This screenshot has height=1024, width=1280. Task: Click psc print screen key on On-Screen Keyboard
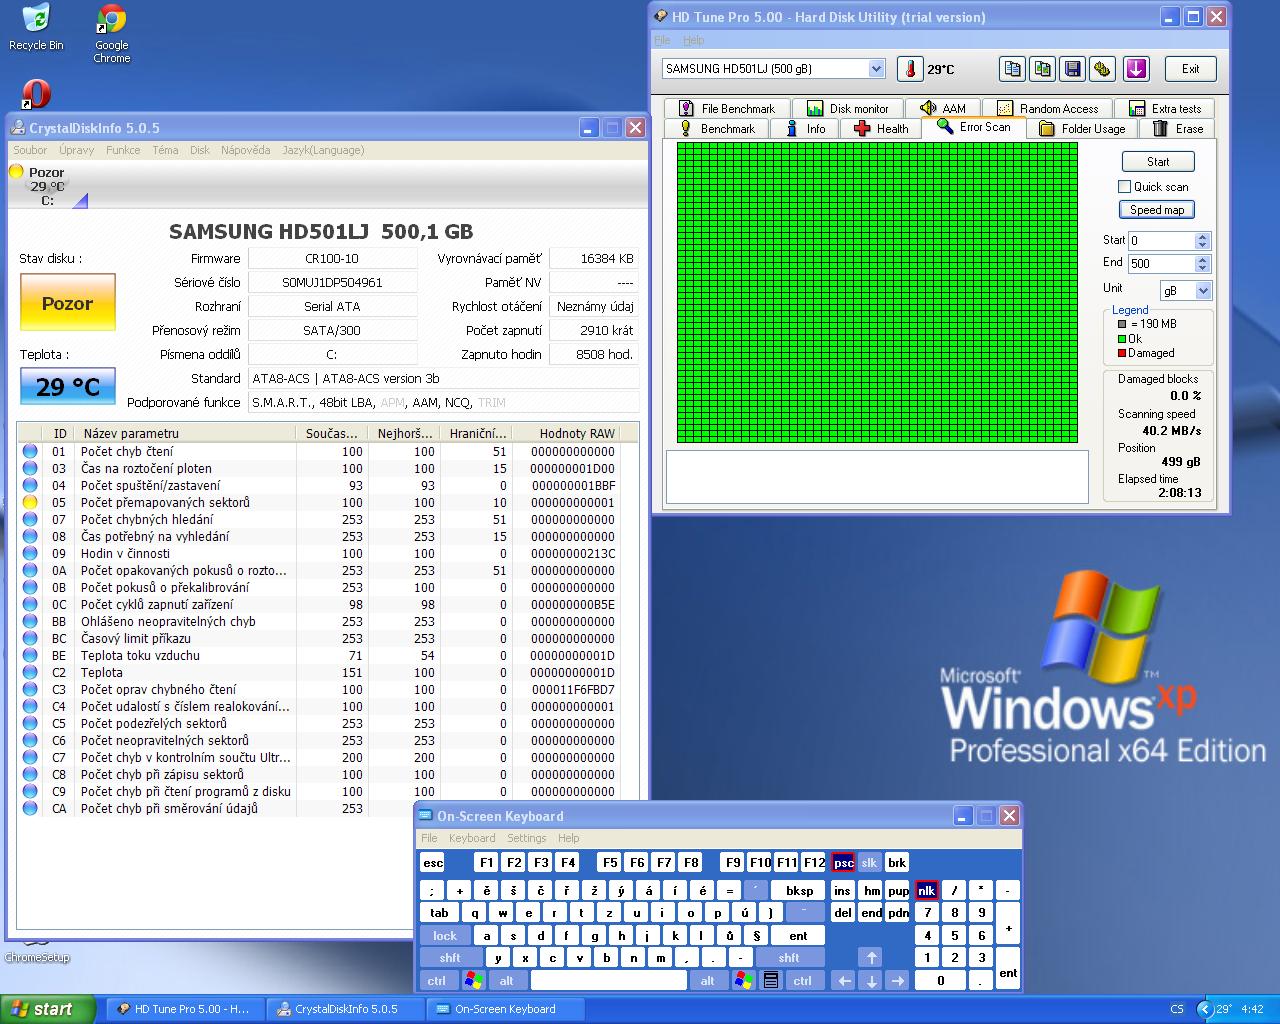(x=843, y=863)
